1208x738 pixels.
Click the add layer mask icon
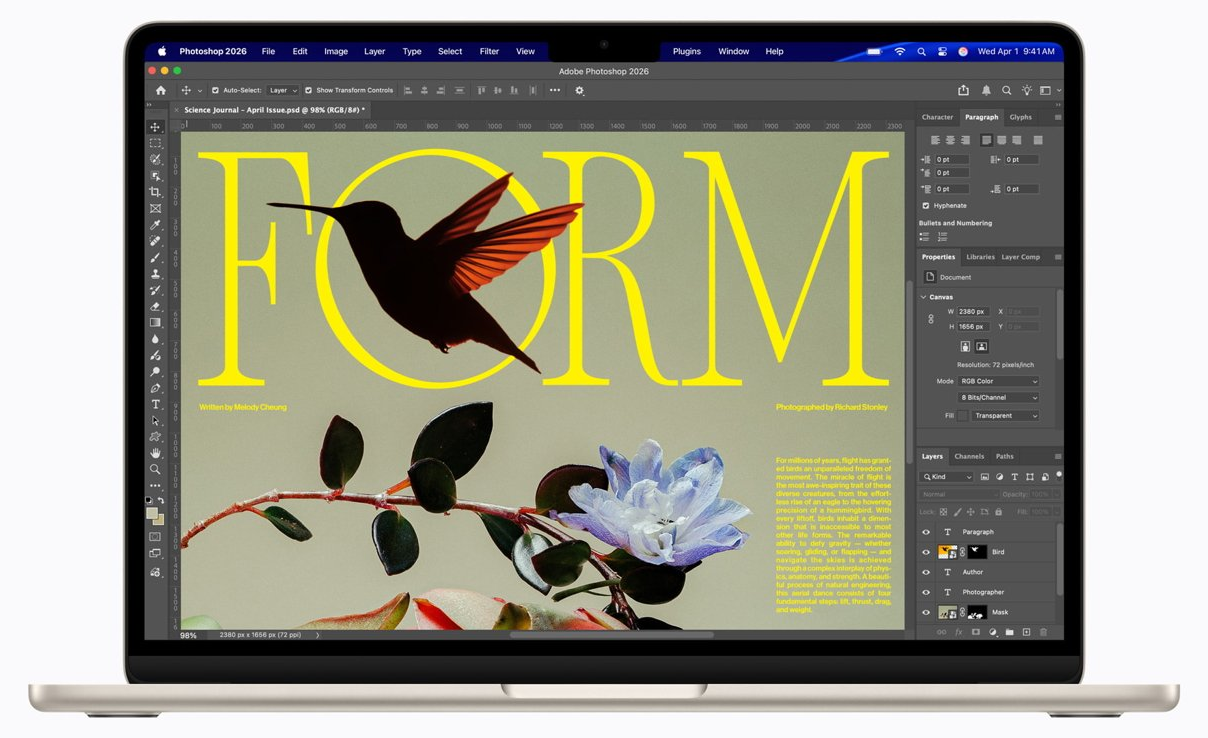pos(975,632)
